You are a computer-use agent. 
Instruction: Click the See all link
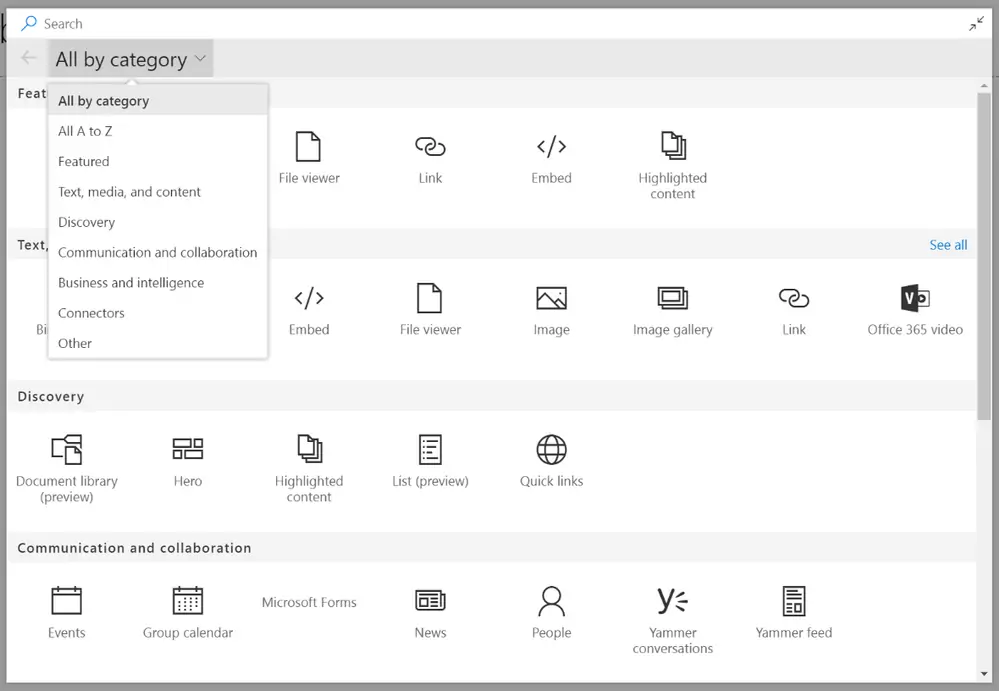[947, 244]
